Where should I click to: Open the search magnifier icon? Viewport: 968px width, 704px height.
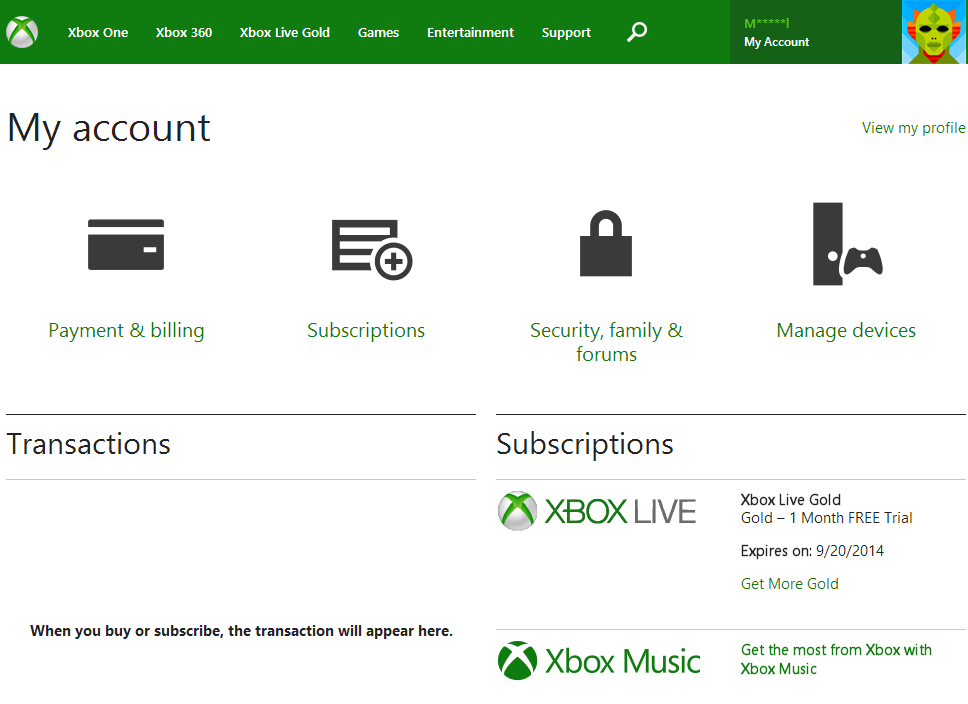[x=637, y=31]
